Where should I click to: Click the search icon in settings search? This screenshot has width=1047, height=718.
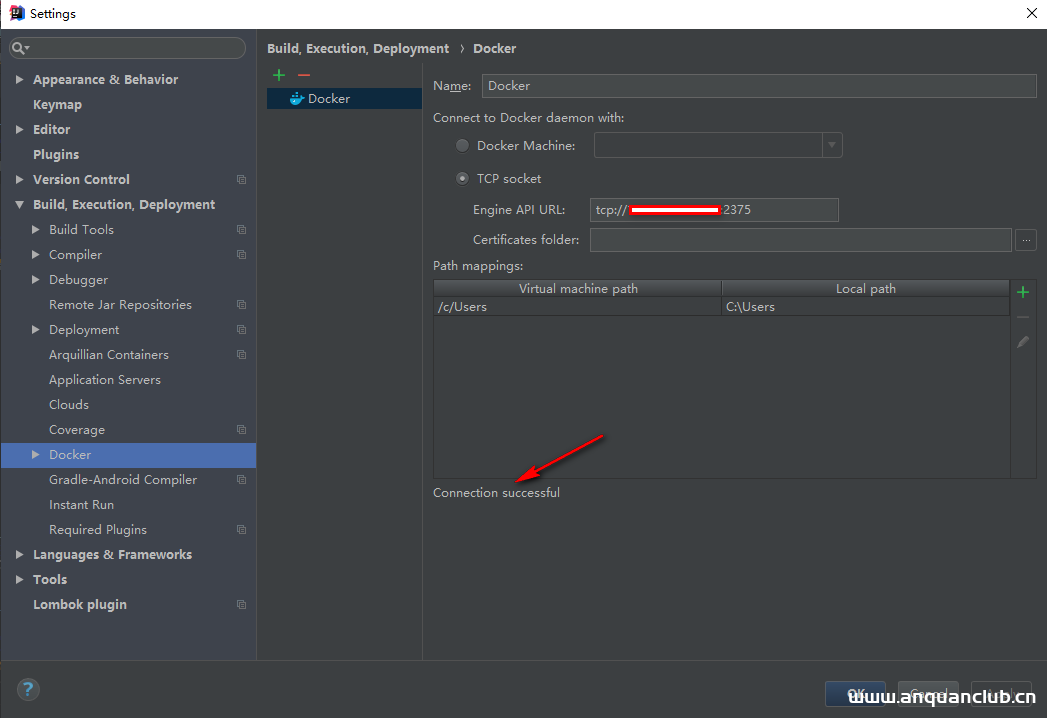tap(19, 48)
